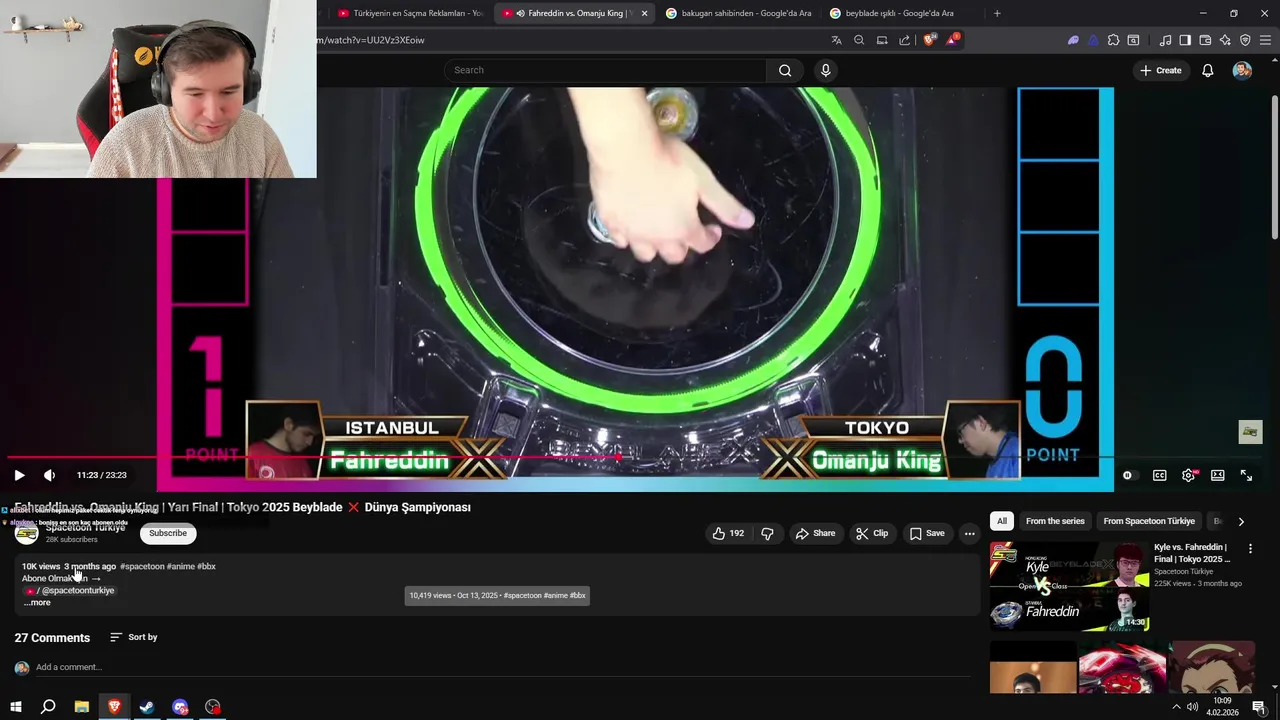Open the Share dialog for the video

coord(815,533)
